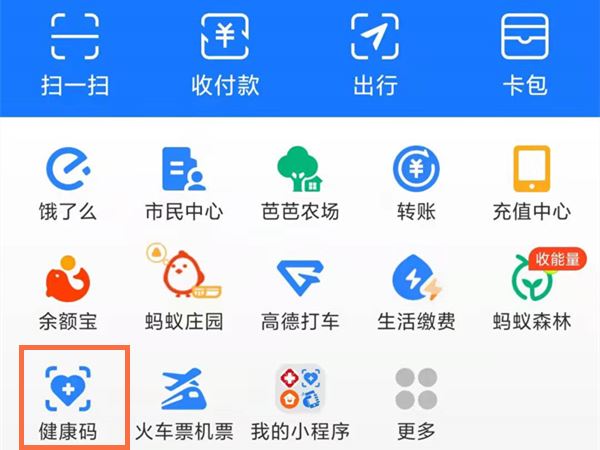Open the highlighted 健康码 health code icon
This screenshot has height=450, width=600.
coord(68,388)
